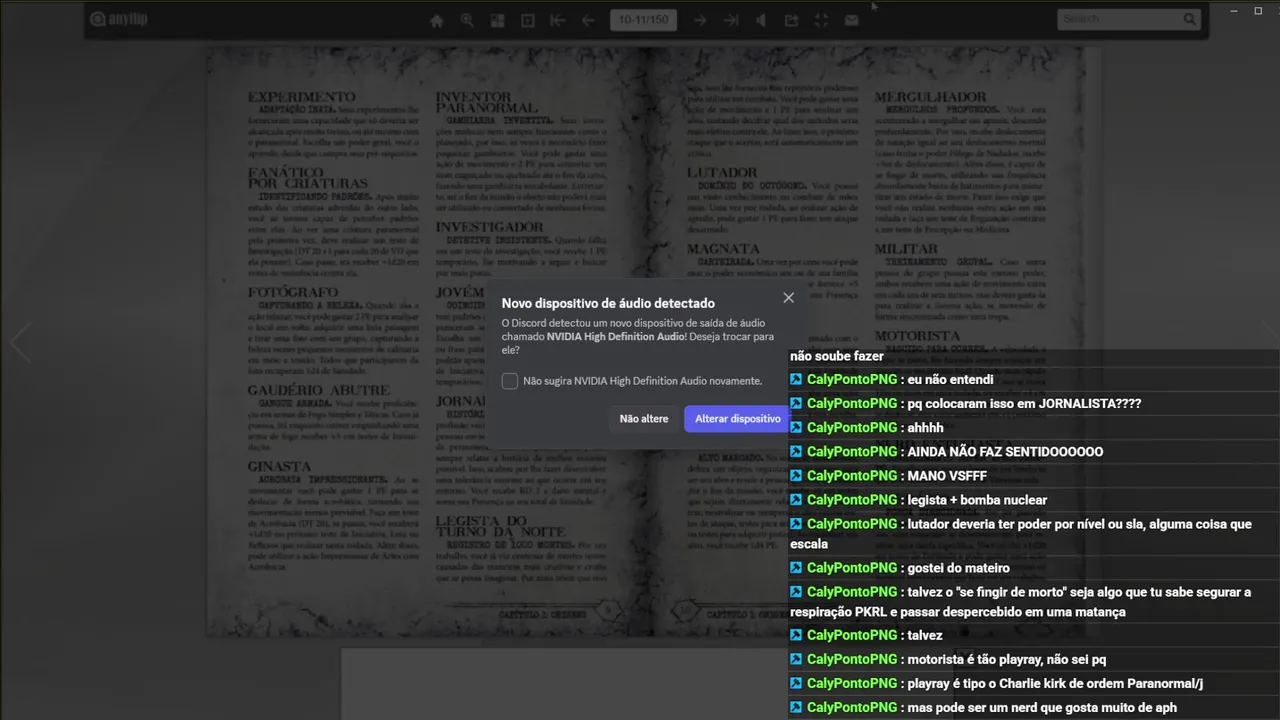Flip to previous page with the arrow at the page edge
The height and width of the screenshot is (720, 1280).
[x=20, y=342]
